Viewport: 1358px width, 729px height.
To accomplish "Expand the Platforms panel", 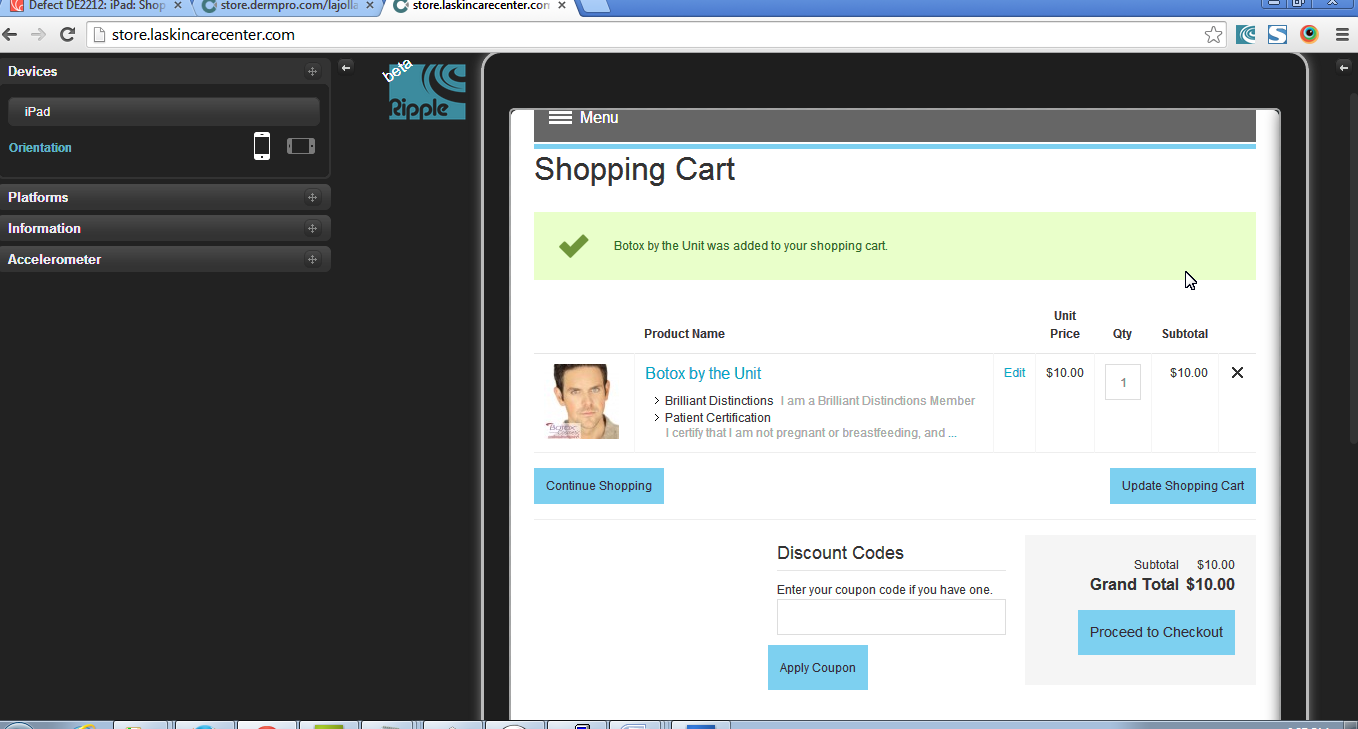I will coord(165,197).
